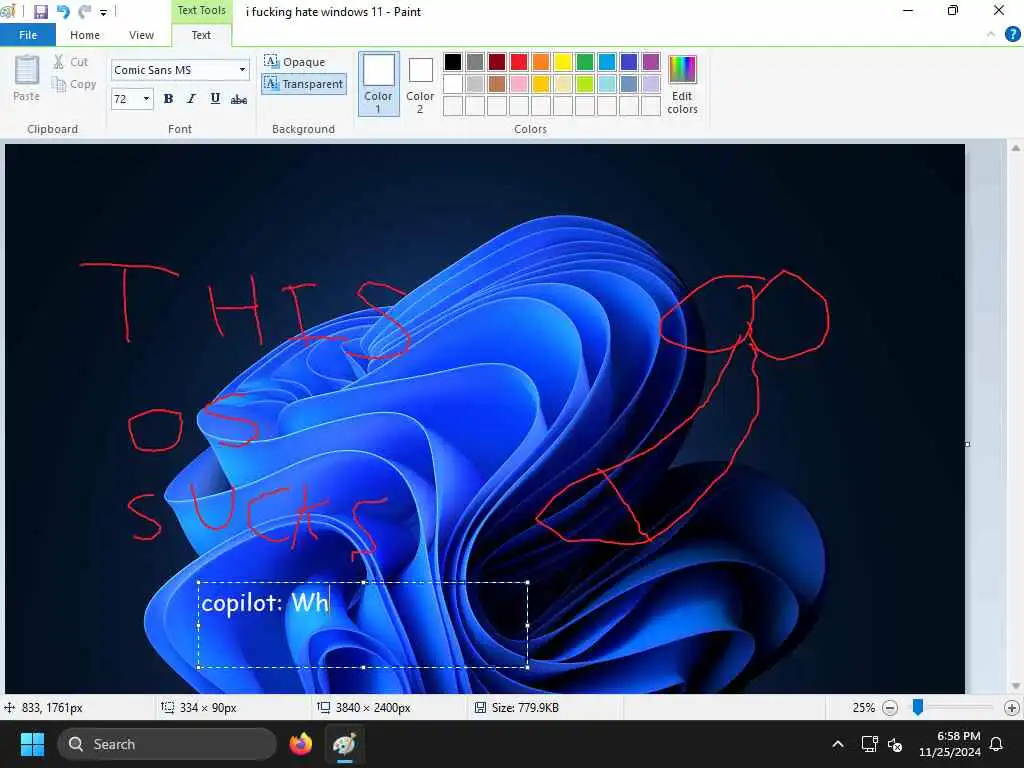The height and width of the screenshot is (768, 1024).
Task: Click the Save icon in quick access toolbar
Action: point(40,12)
